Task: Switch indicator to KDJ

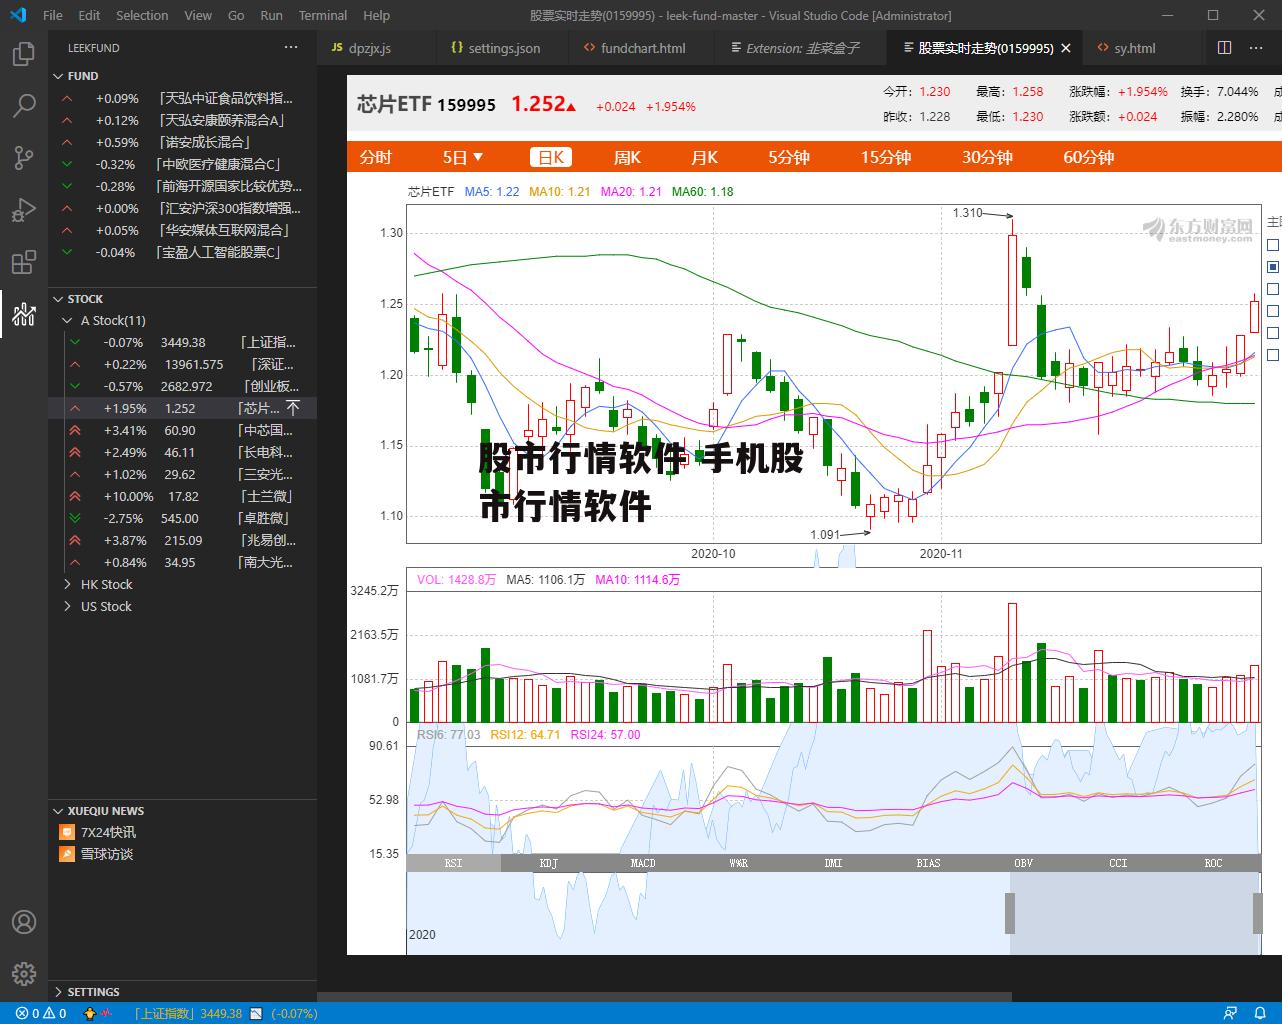Action: (x=548, y=863)
